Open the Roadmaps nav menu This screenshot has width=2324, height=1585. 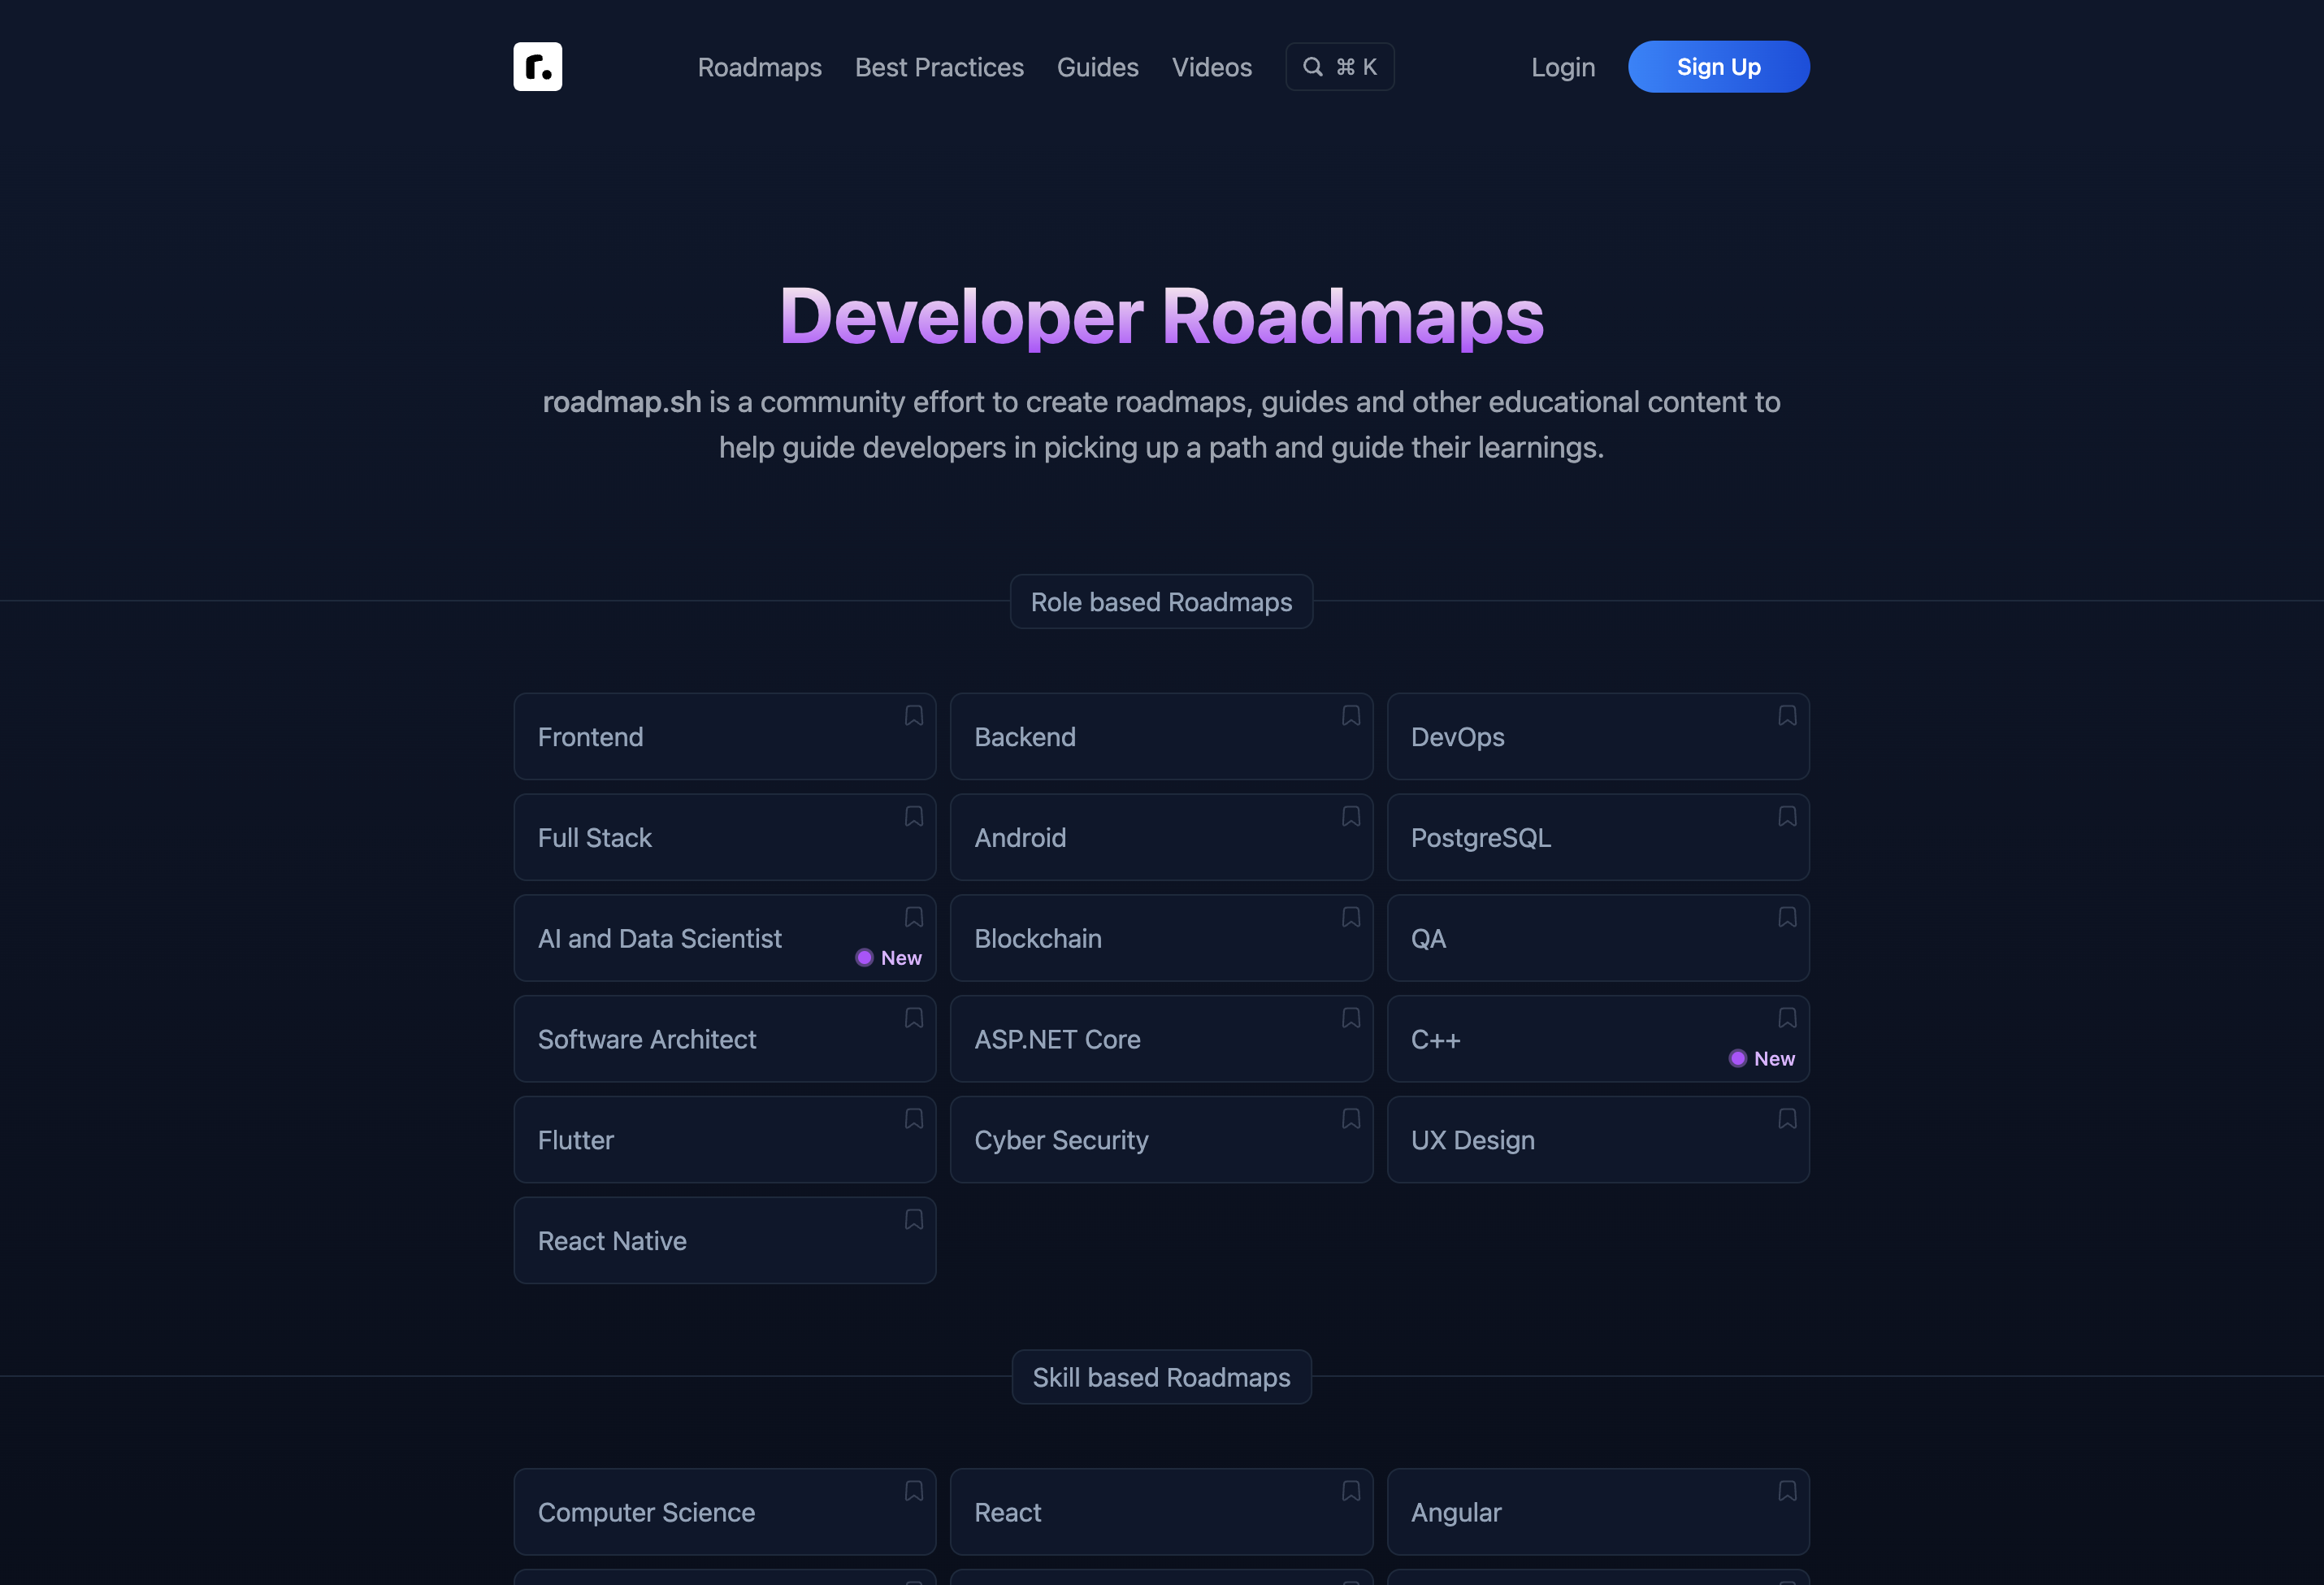coord(759,67)
